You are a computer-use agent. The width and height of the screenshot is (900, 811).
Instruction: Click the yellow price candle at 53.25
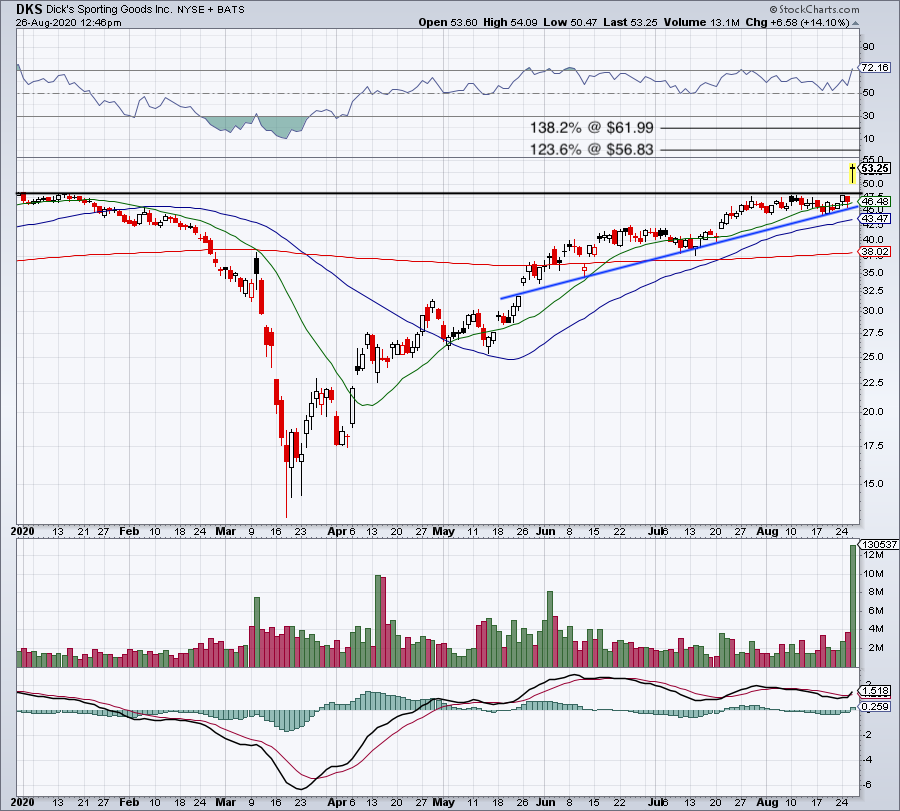coord(852,173)
